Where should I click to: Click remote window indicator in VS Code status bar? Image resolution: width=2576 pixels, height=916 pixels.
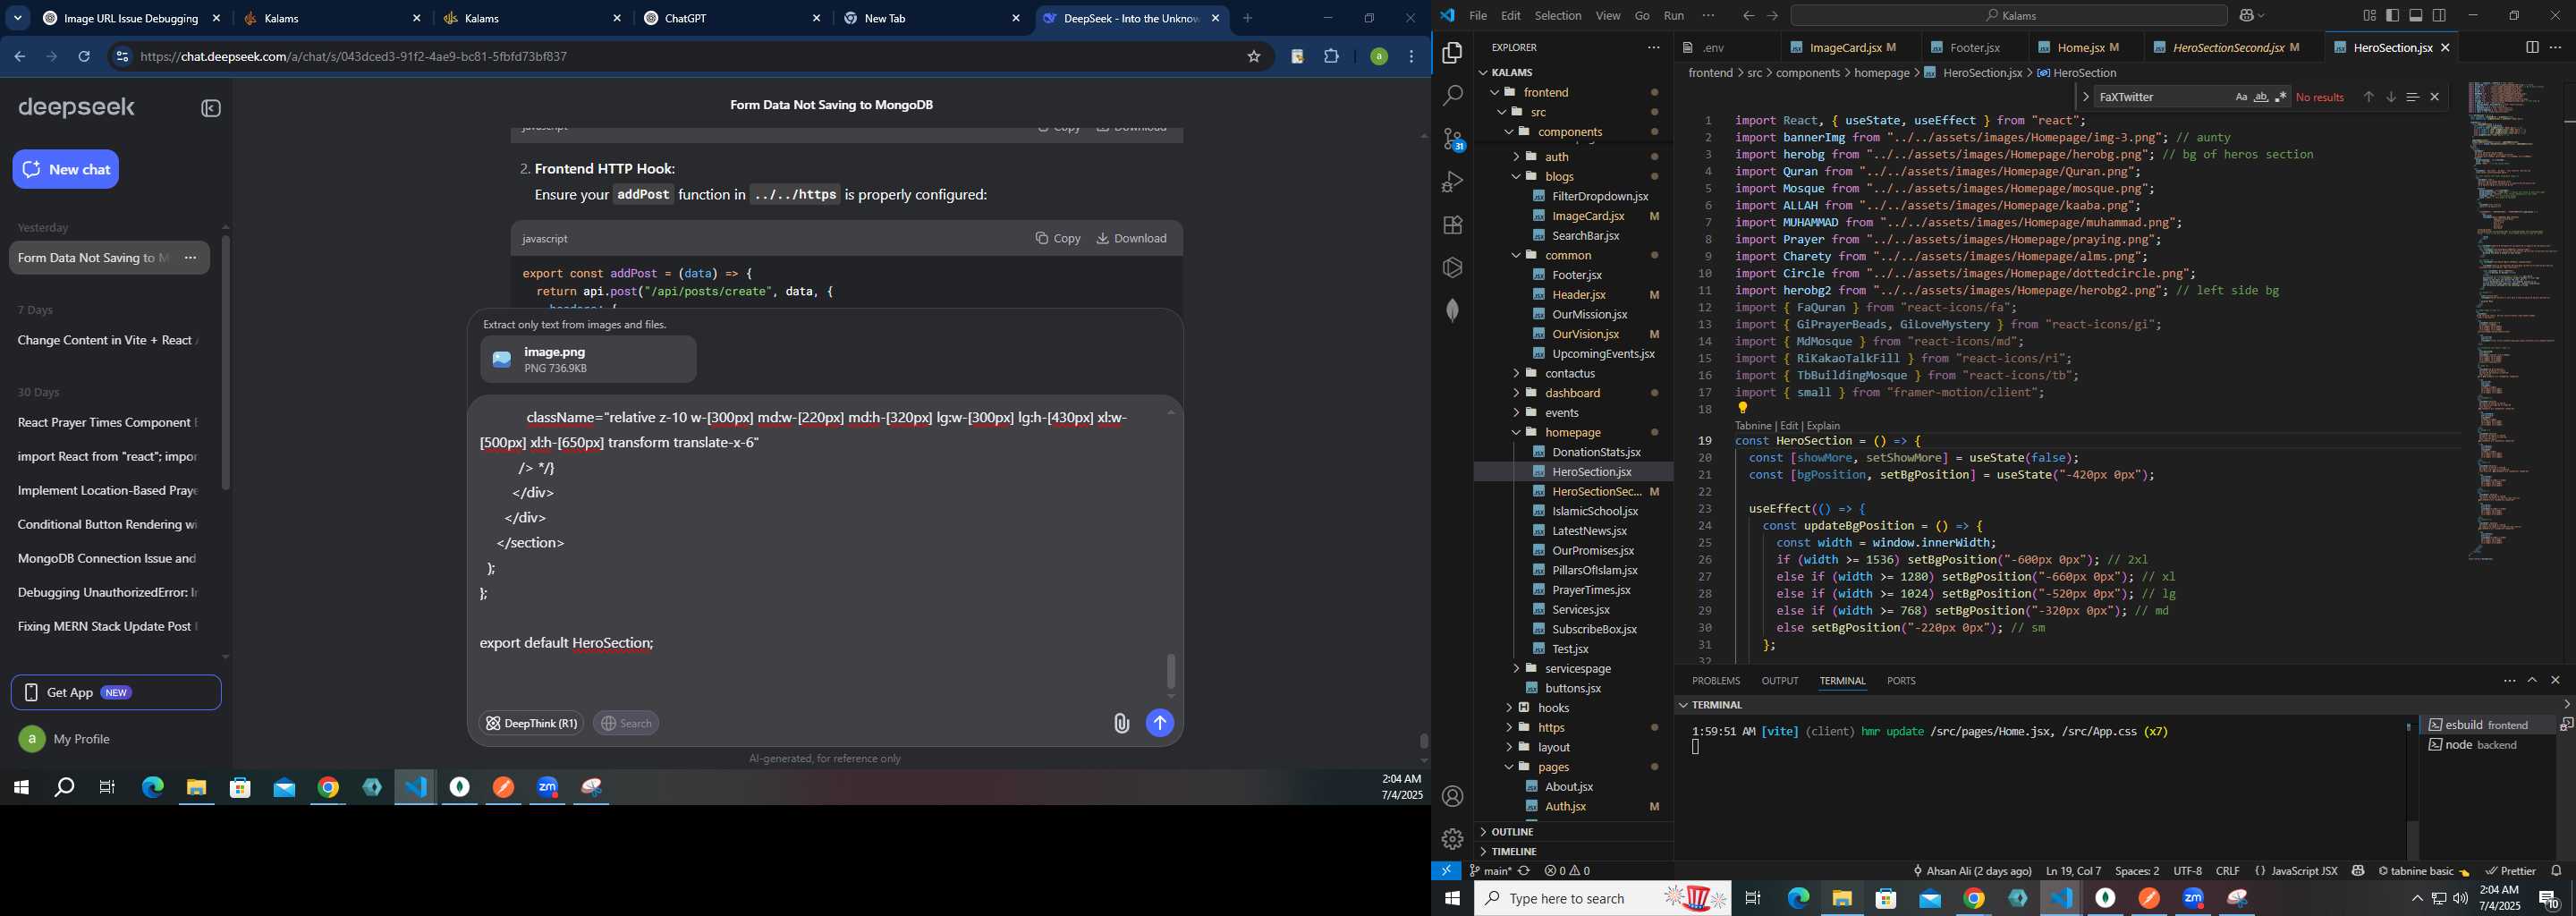tap(1446, 871)
